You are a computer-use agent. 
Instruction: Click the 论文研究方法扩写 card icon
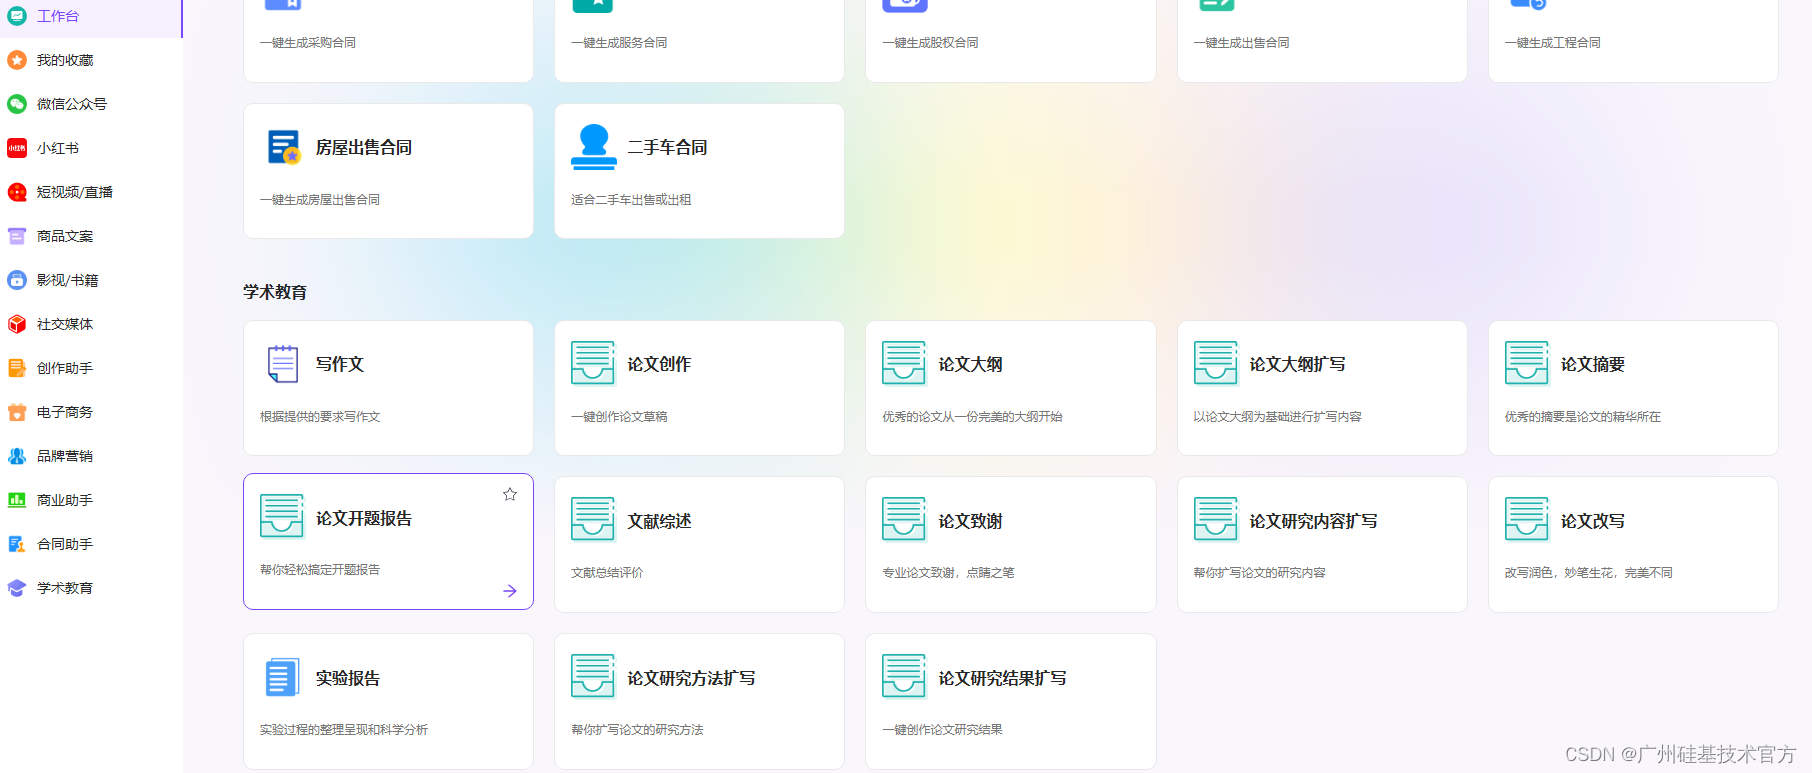point(593,677)
